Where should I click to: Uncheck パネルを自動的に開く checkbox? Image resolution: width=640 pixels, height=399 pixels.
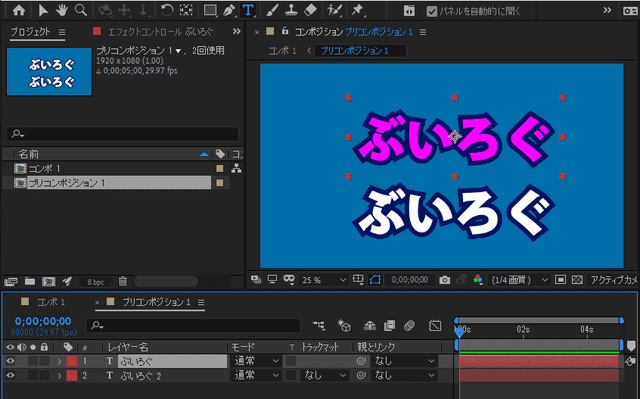tap(431, 11)
